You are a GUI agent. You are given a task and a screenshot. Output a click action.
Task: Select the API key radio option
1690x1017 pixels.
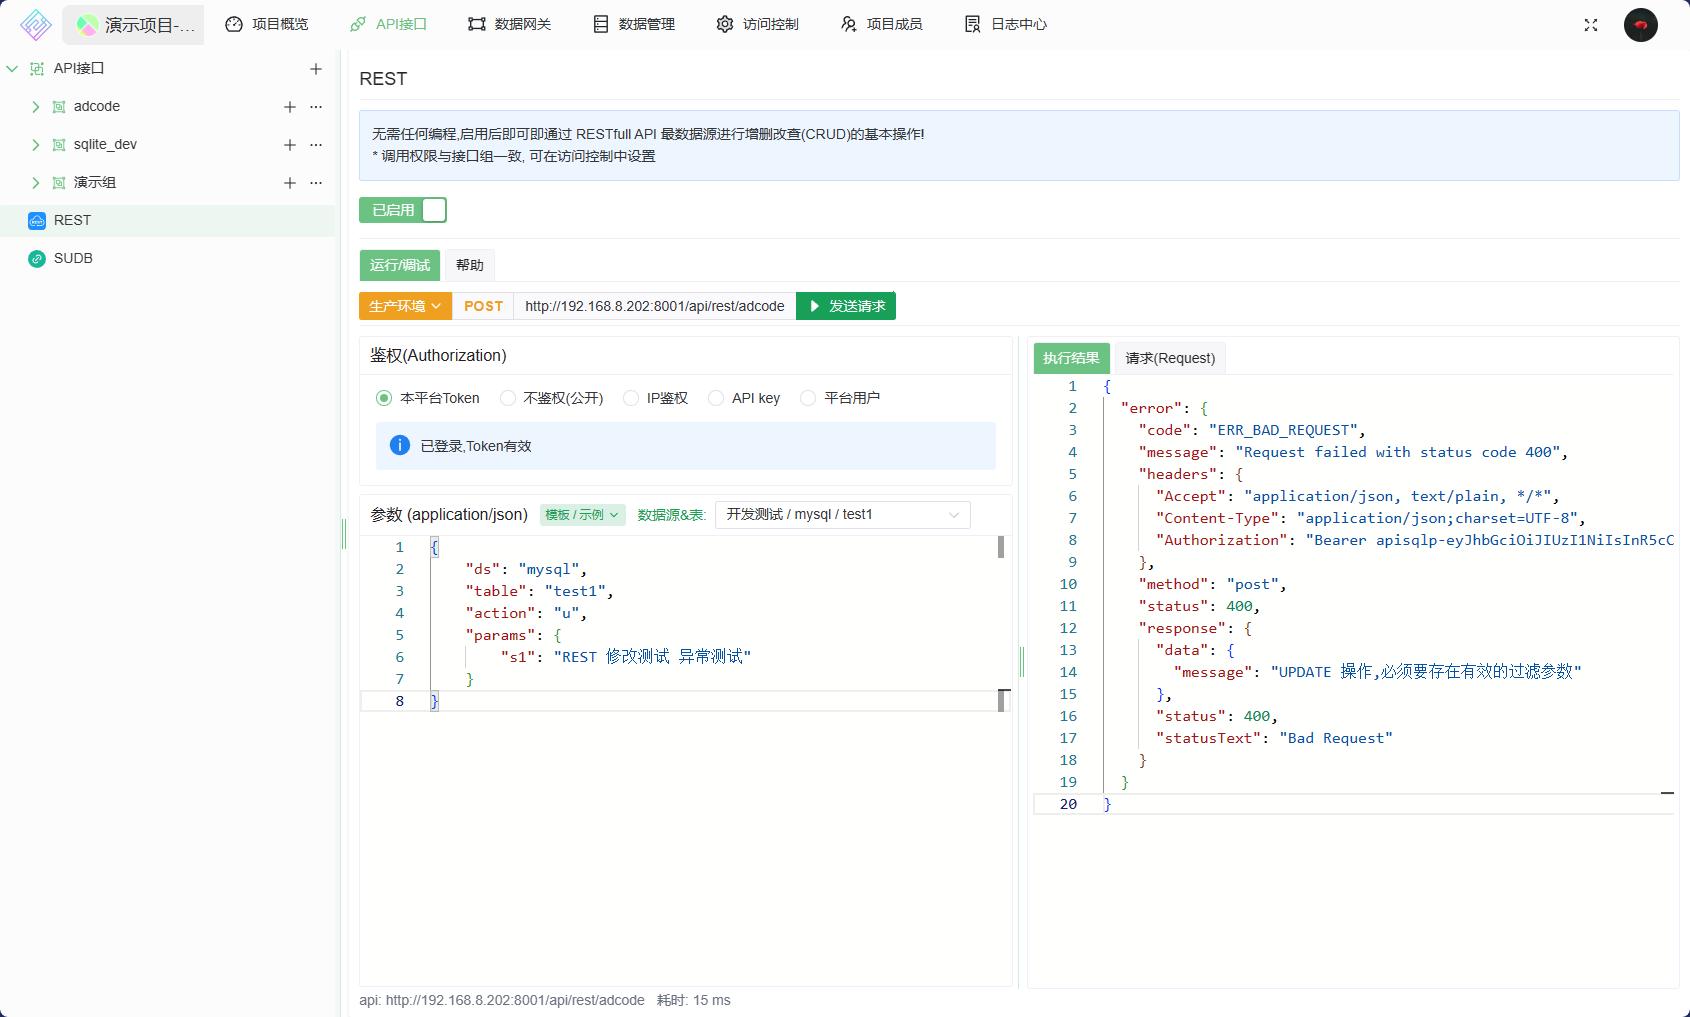pos(716,398)
